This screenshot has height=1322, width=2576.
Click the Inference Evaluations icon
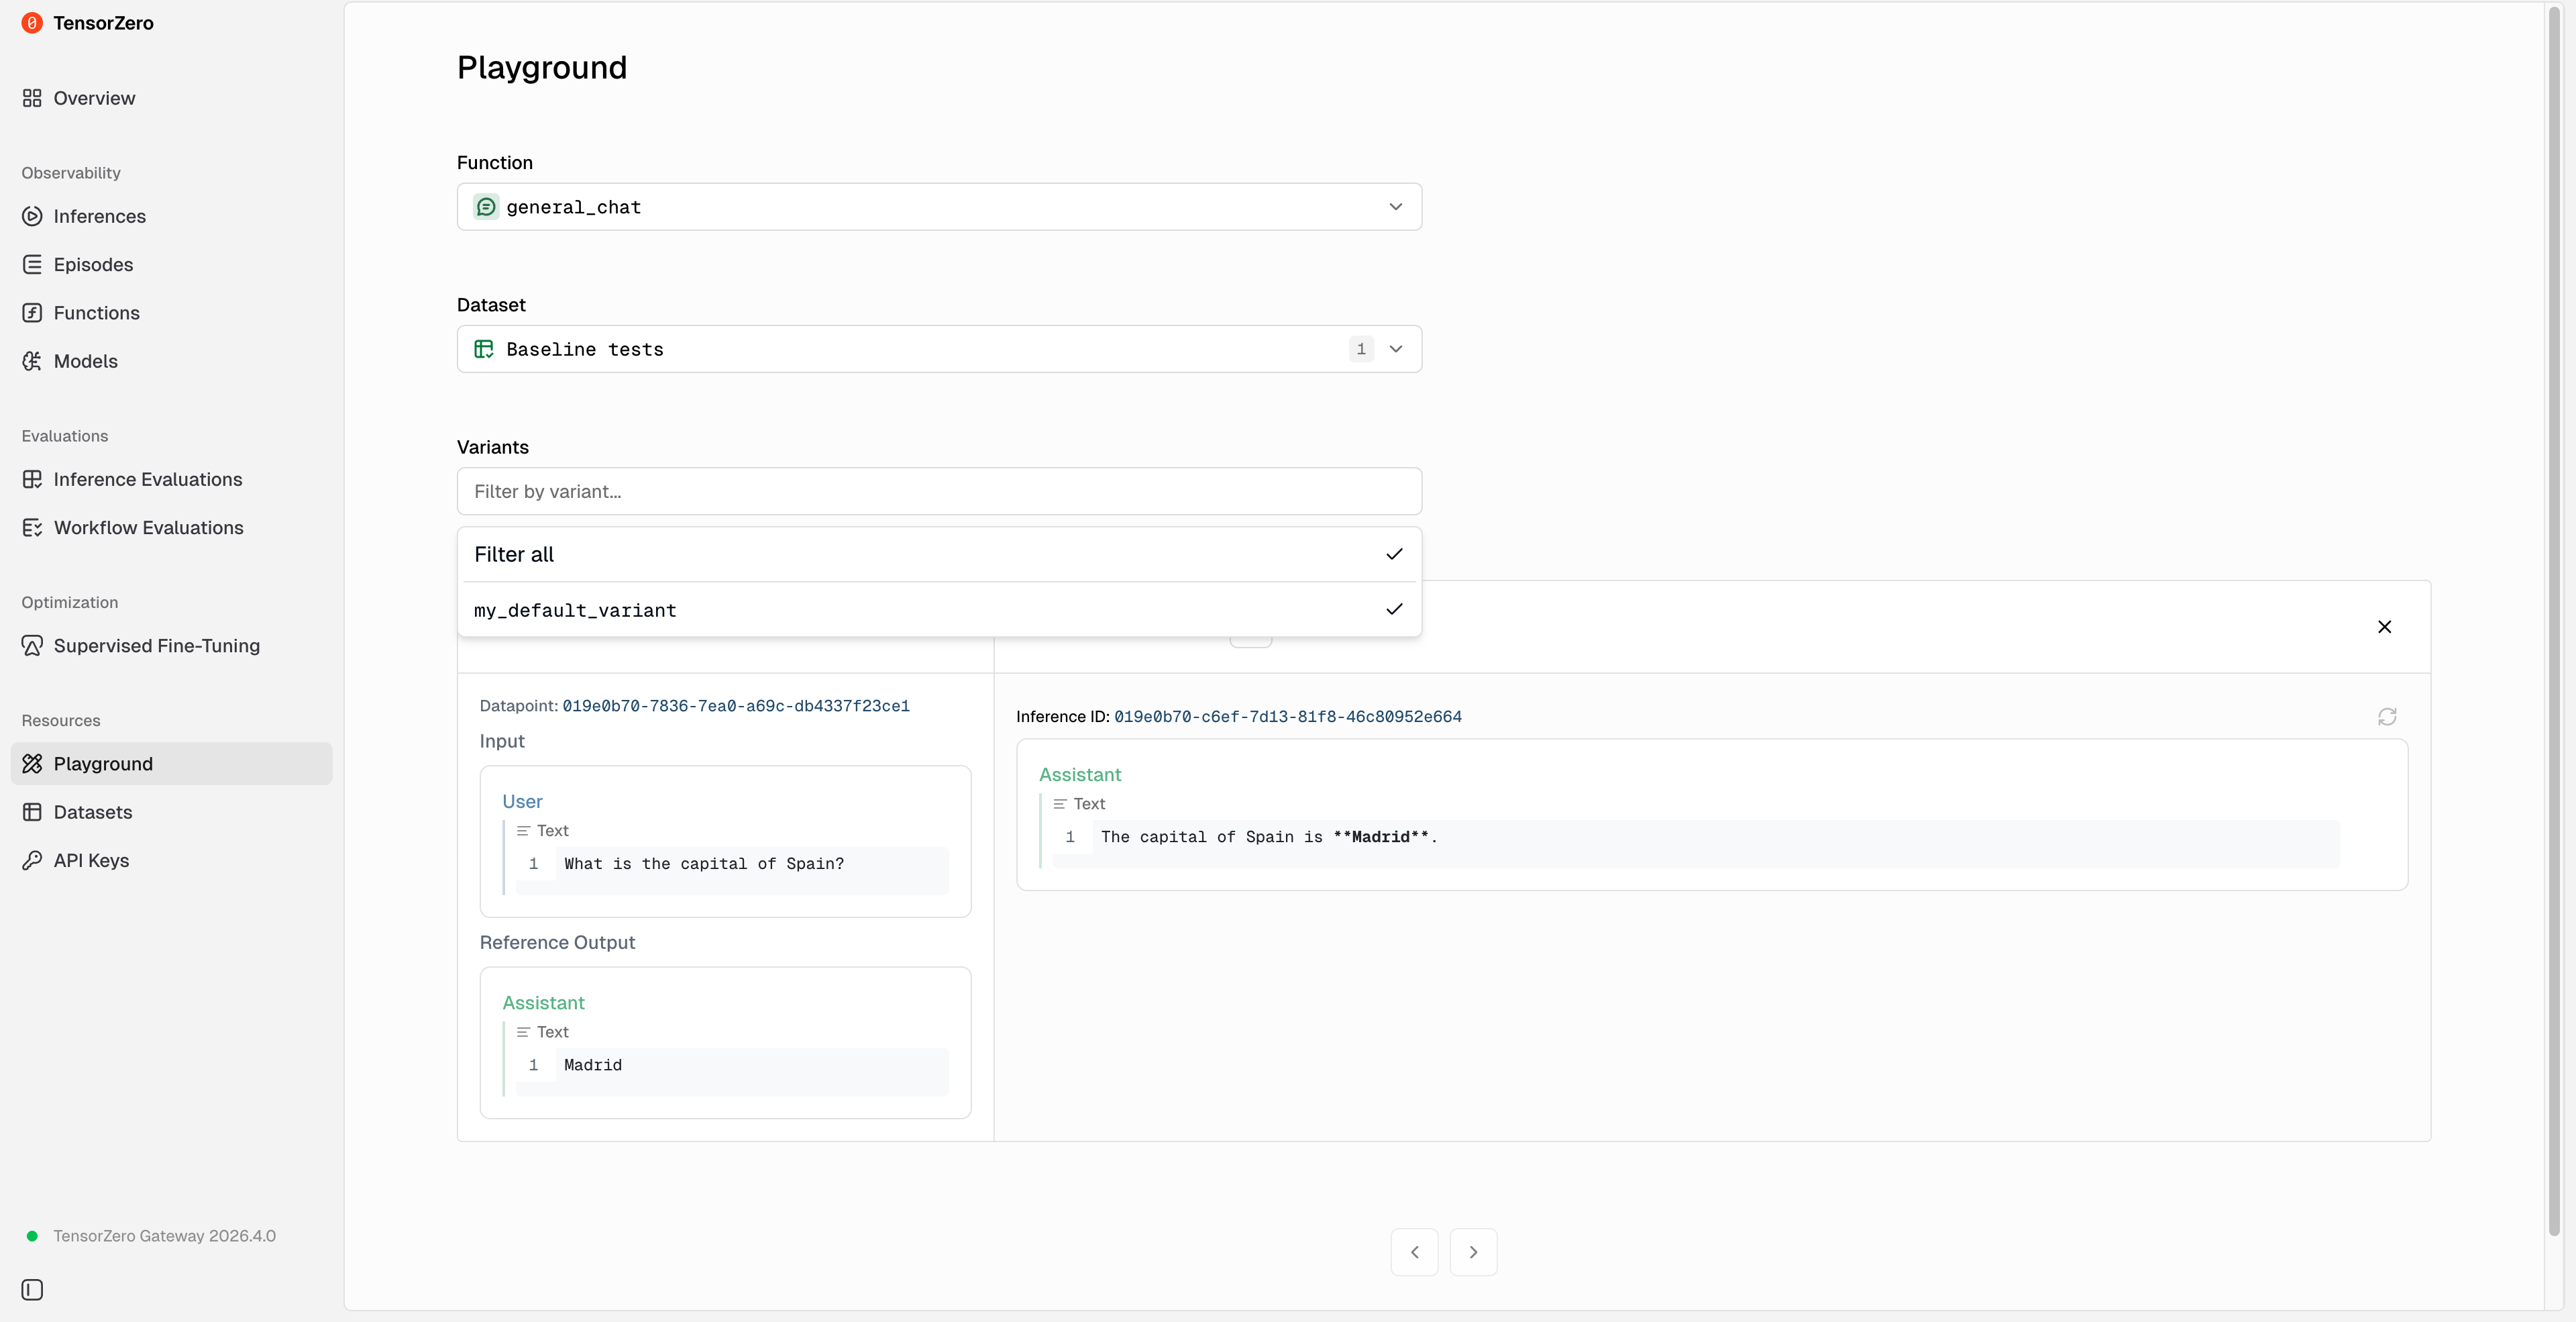(x=32, y=479)
